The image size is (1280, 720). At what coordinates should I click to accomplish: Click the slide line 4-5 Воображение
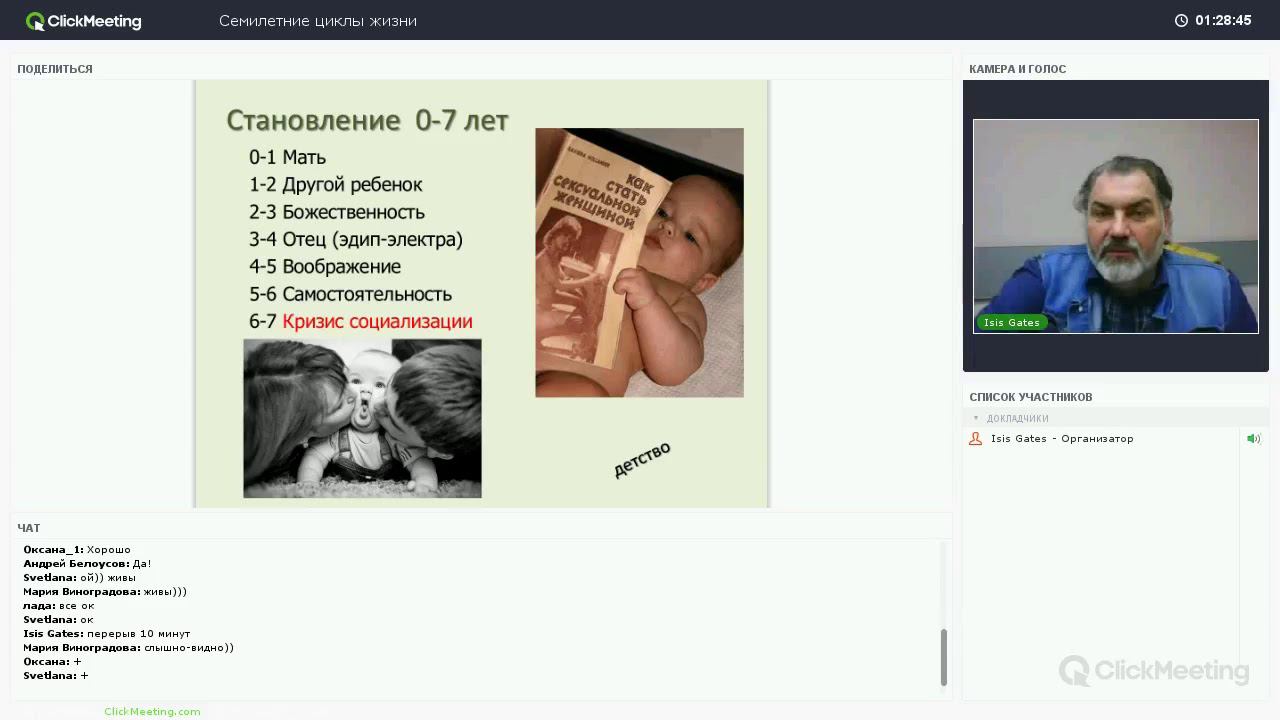[325, 267]
